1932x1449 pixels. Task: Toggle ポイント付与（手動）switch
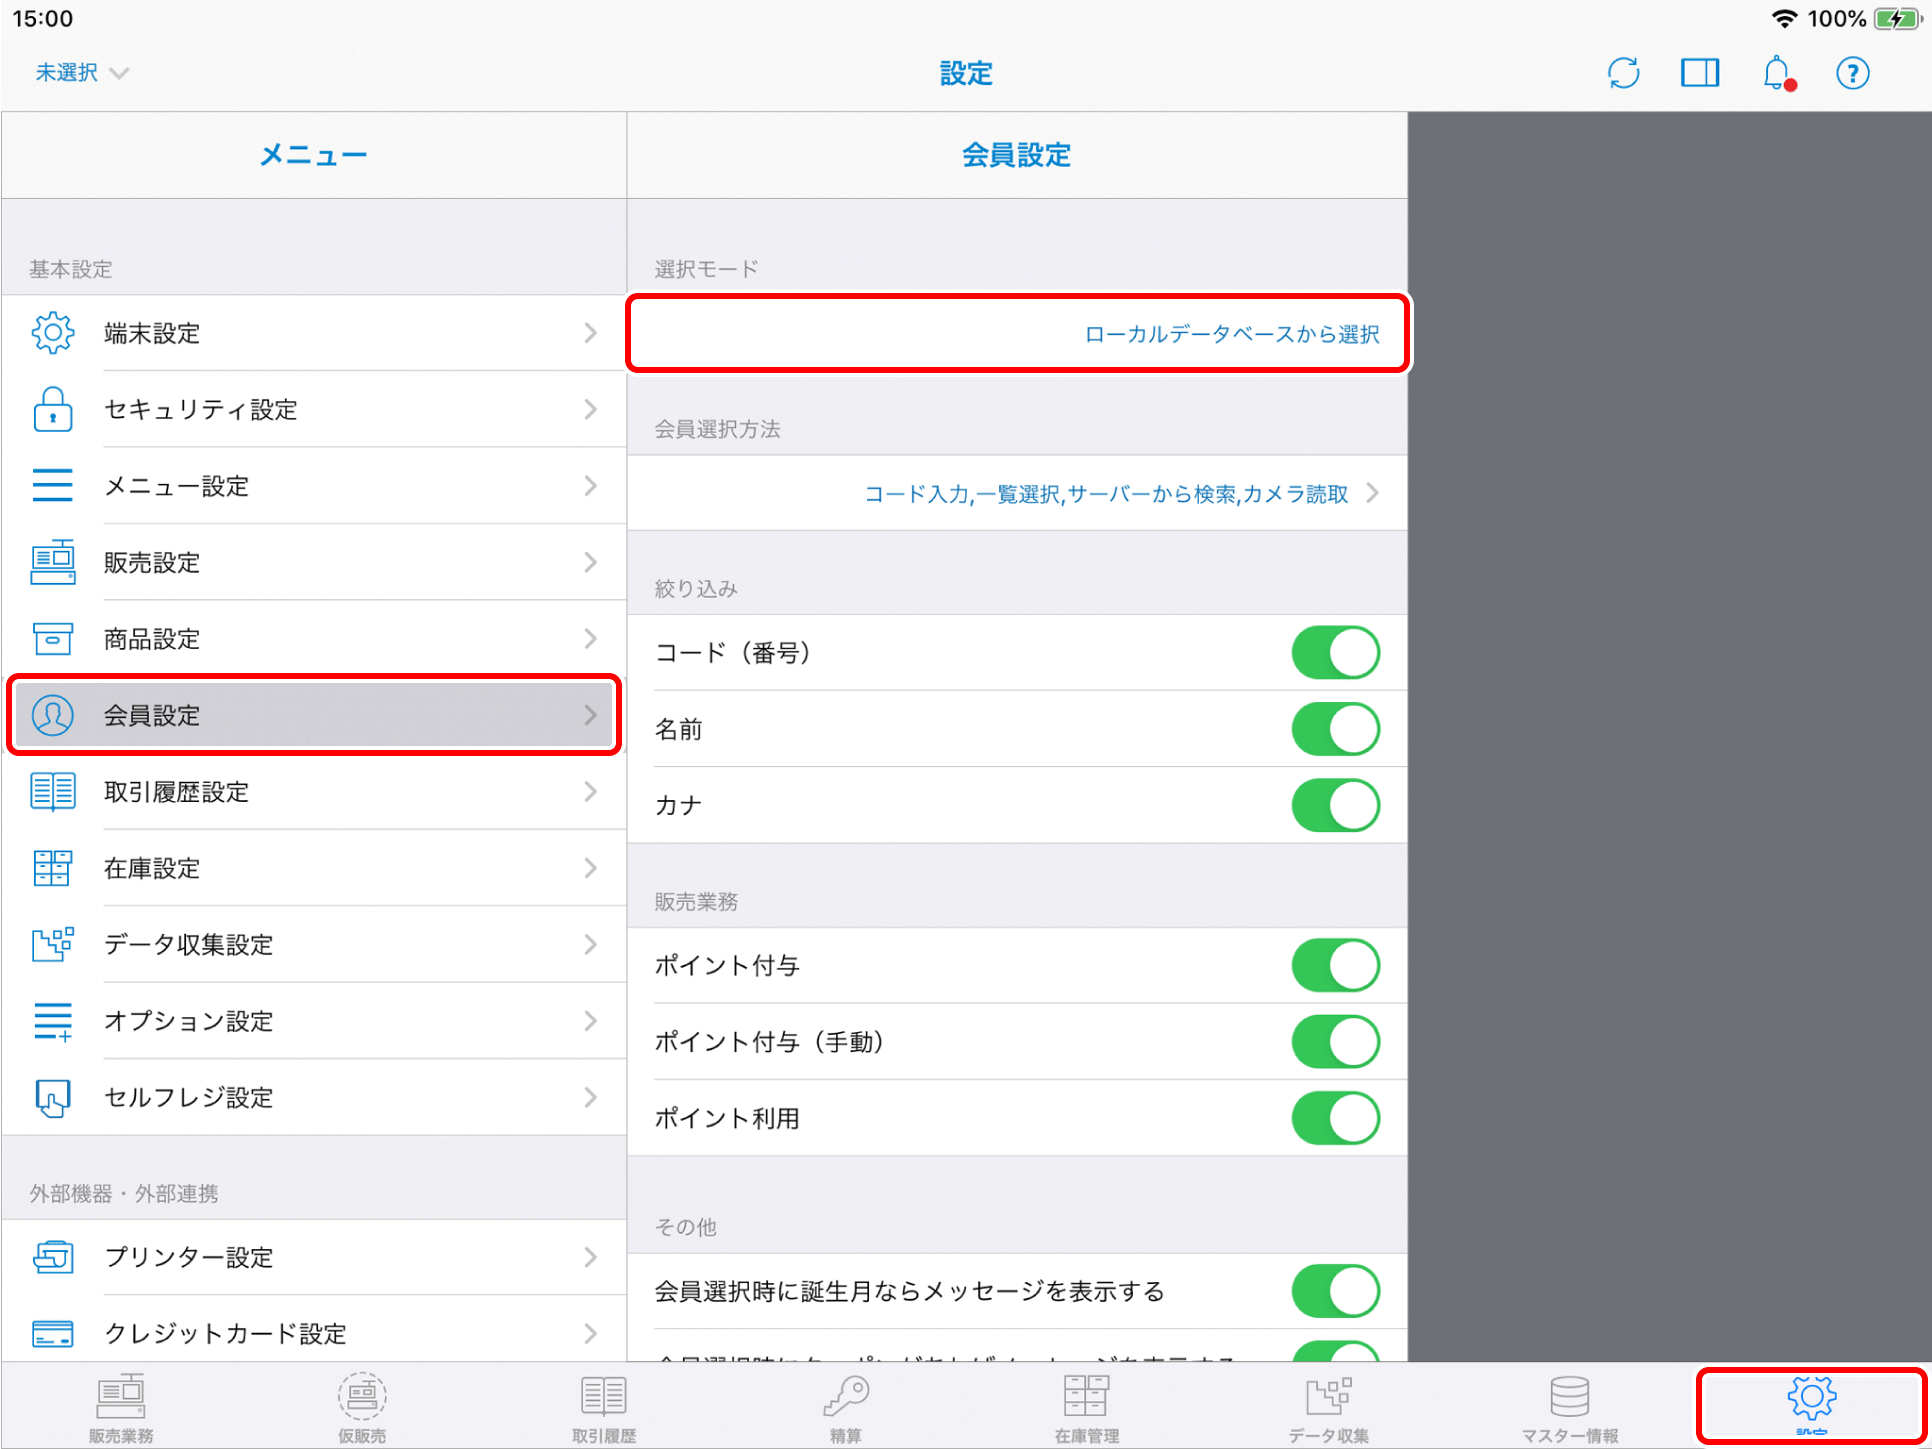click(x=1336, y=1042)
